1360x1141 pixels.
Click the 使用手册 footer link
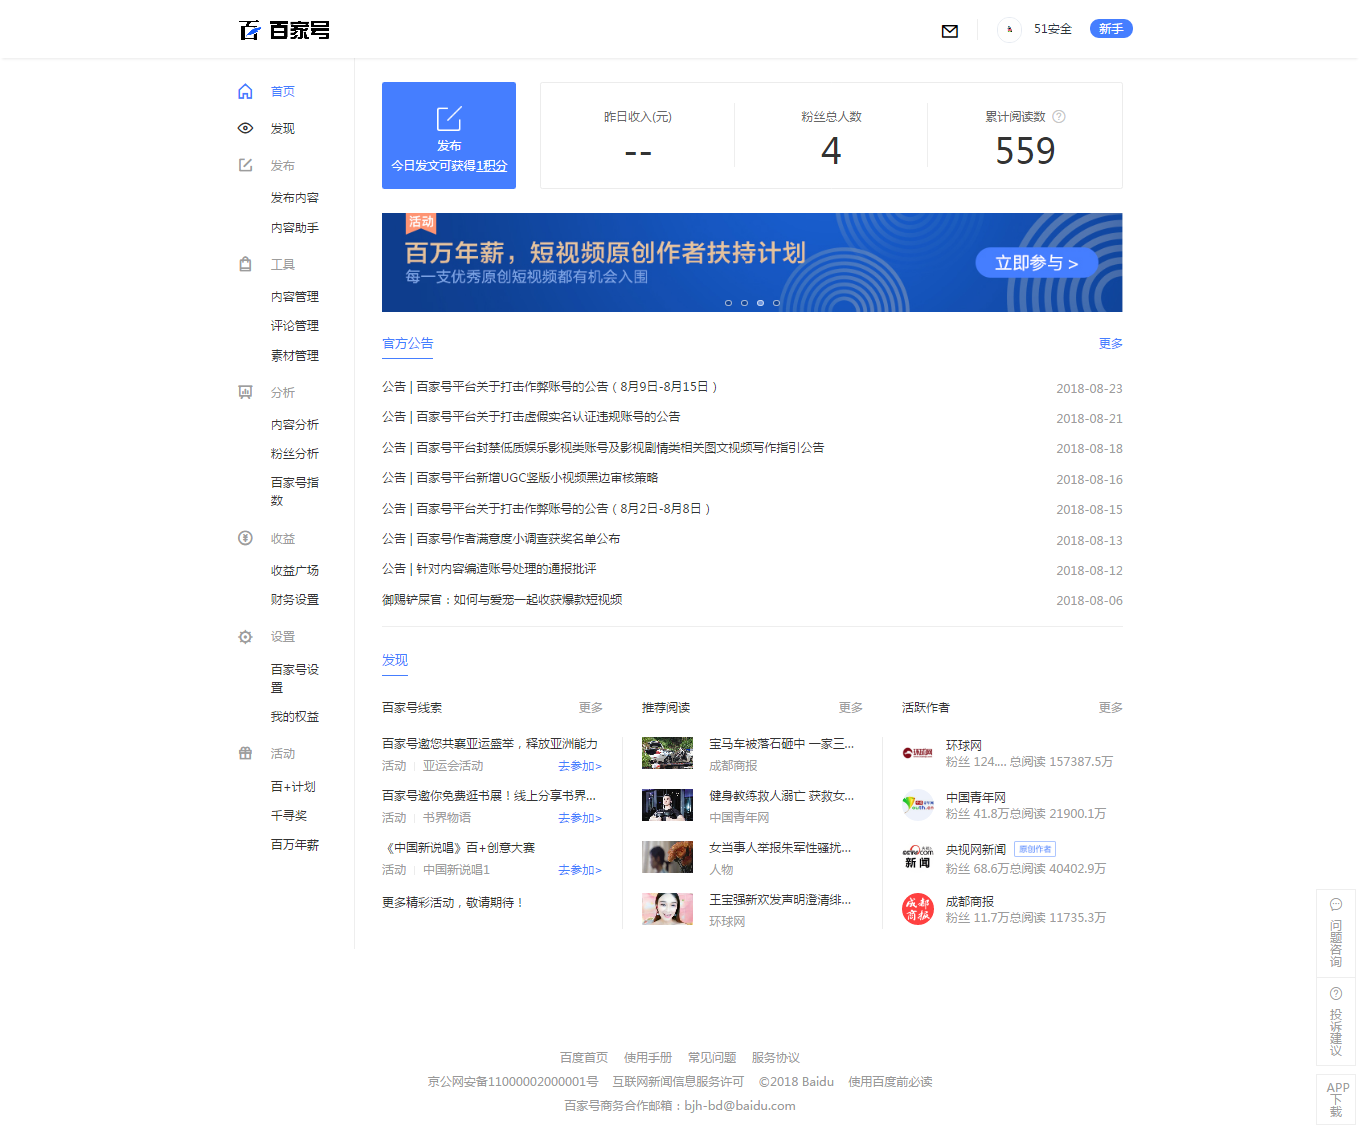tap(648, 1058)
